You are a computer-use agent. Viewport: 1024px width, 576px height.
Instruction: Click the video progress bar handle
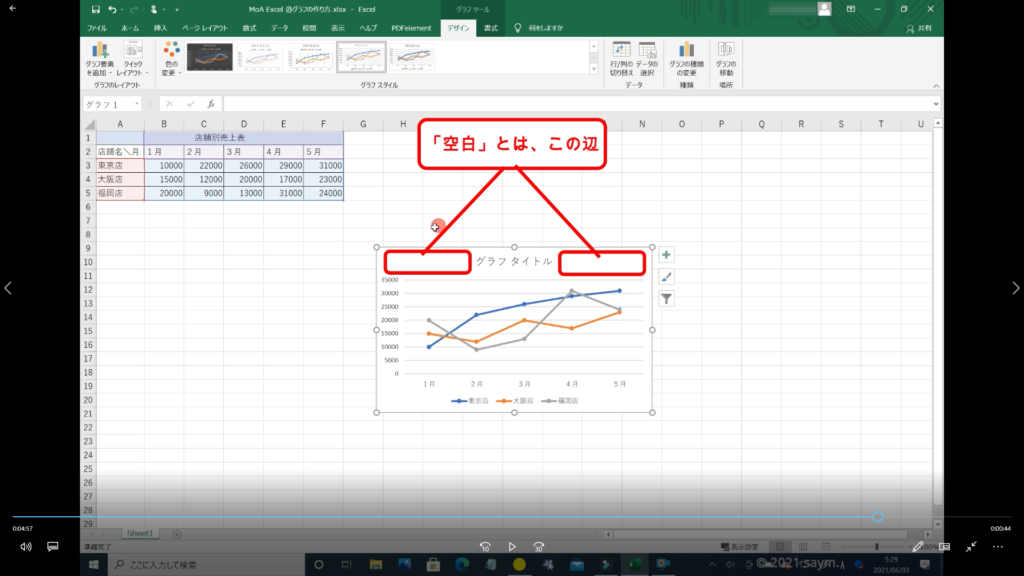coord(877,517)
